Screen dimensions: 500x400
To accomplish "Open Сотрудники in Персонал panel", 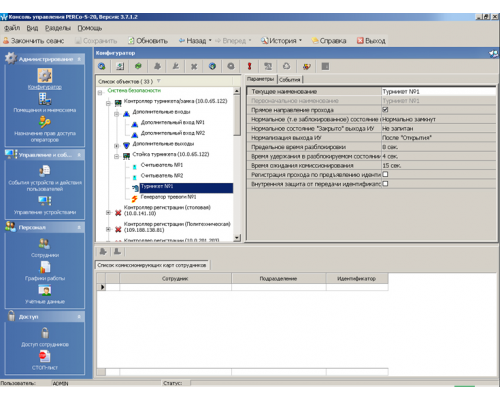I will pos(45,248).
